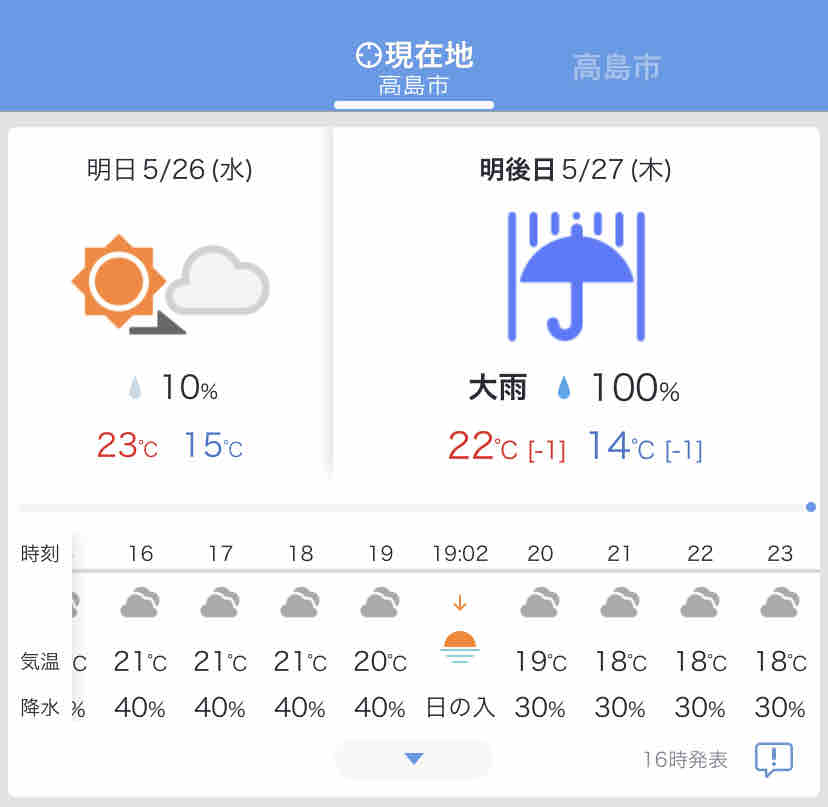Tap the 日の入 sunset label
This screenshot has height=807, width=828.
[460, 708]
